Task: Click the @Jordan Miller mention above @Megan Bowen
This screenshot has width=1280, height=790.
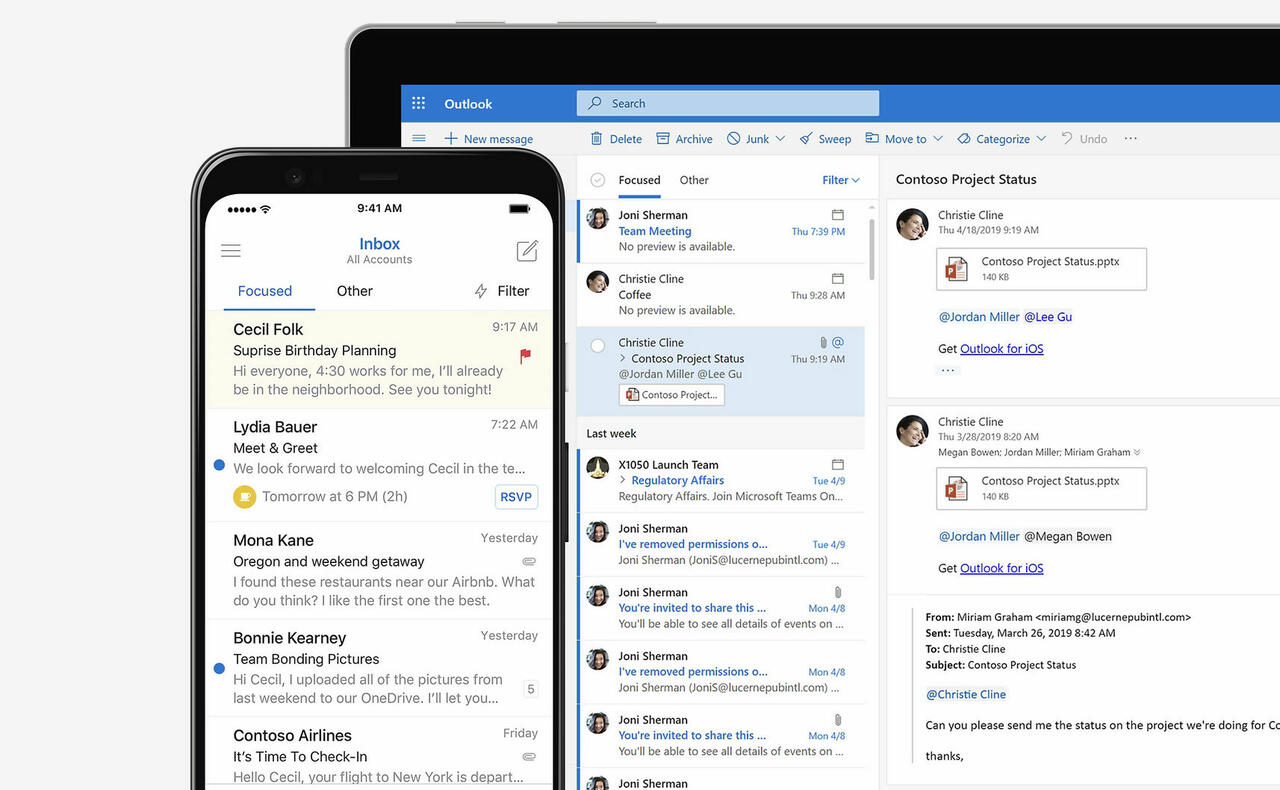Action: coord(979,536)
